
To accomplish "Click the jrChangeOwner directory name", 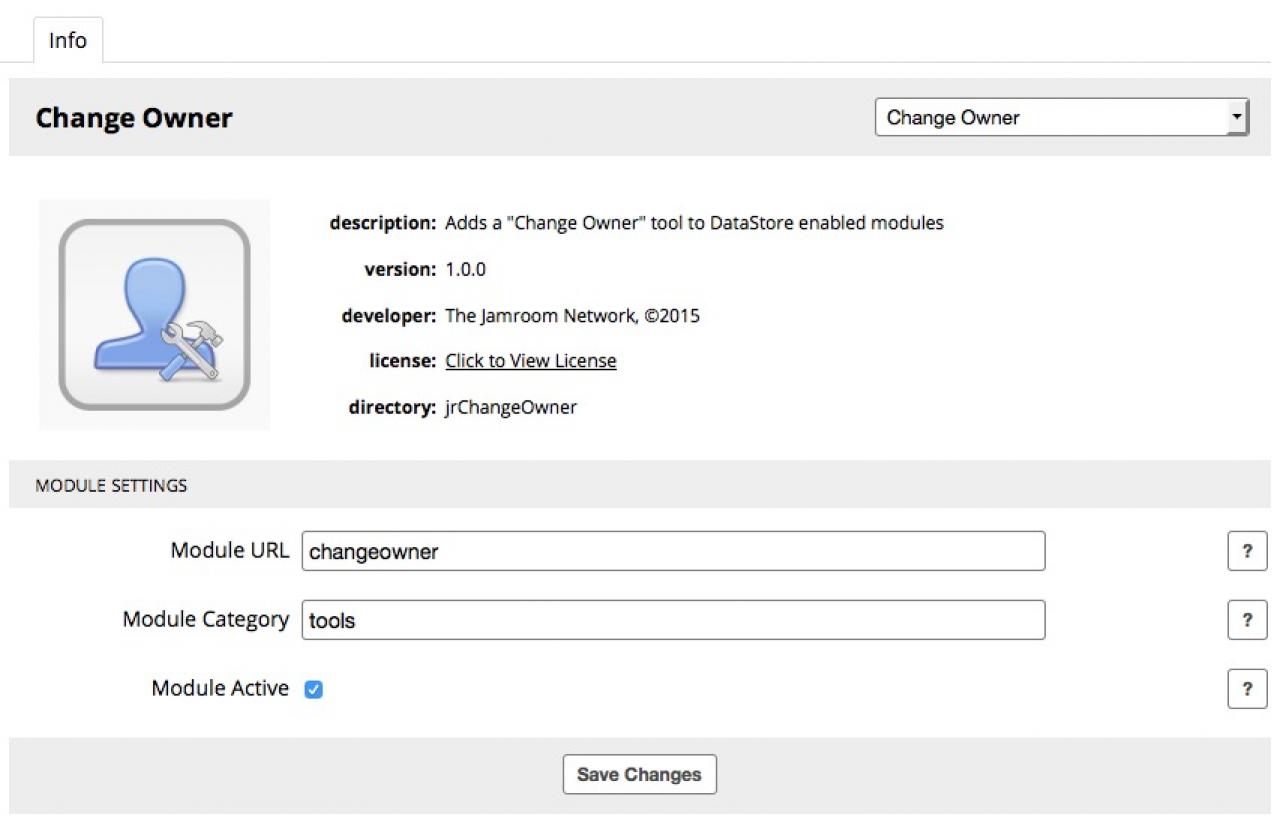I will pos(511,407).
